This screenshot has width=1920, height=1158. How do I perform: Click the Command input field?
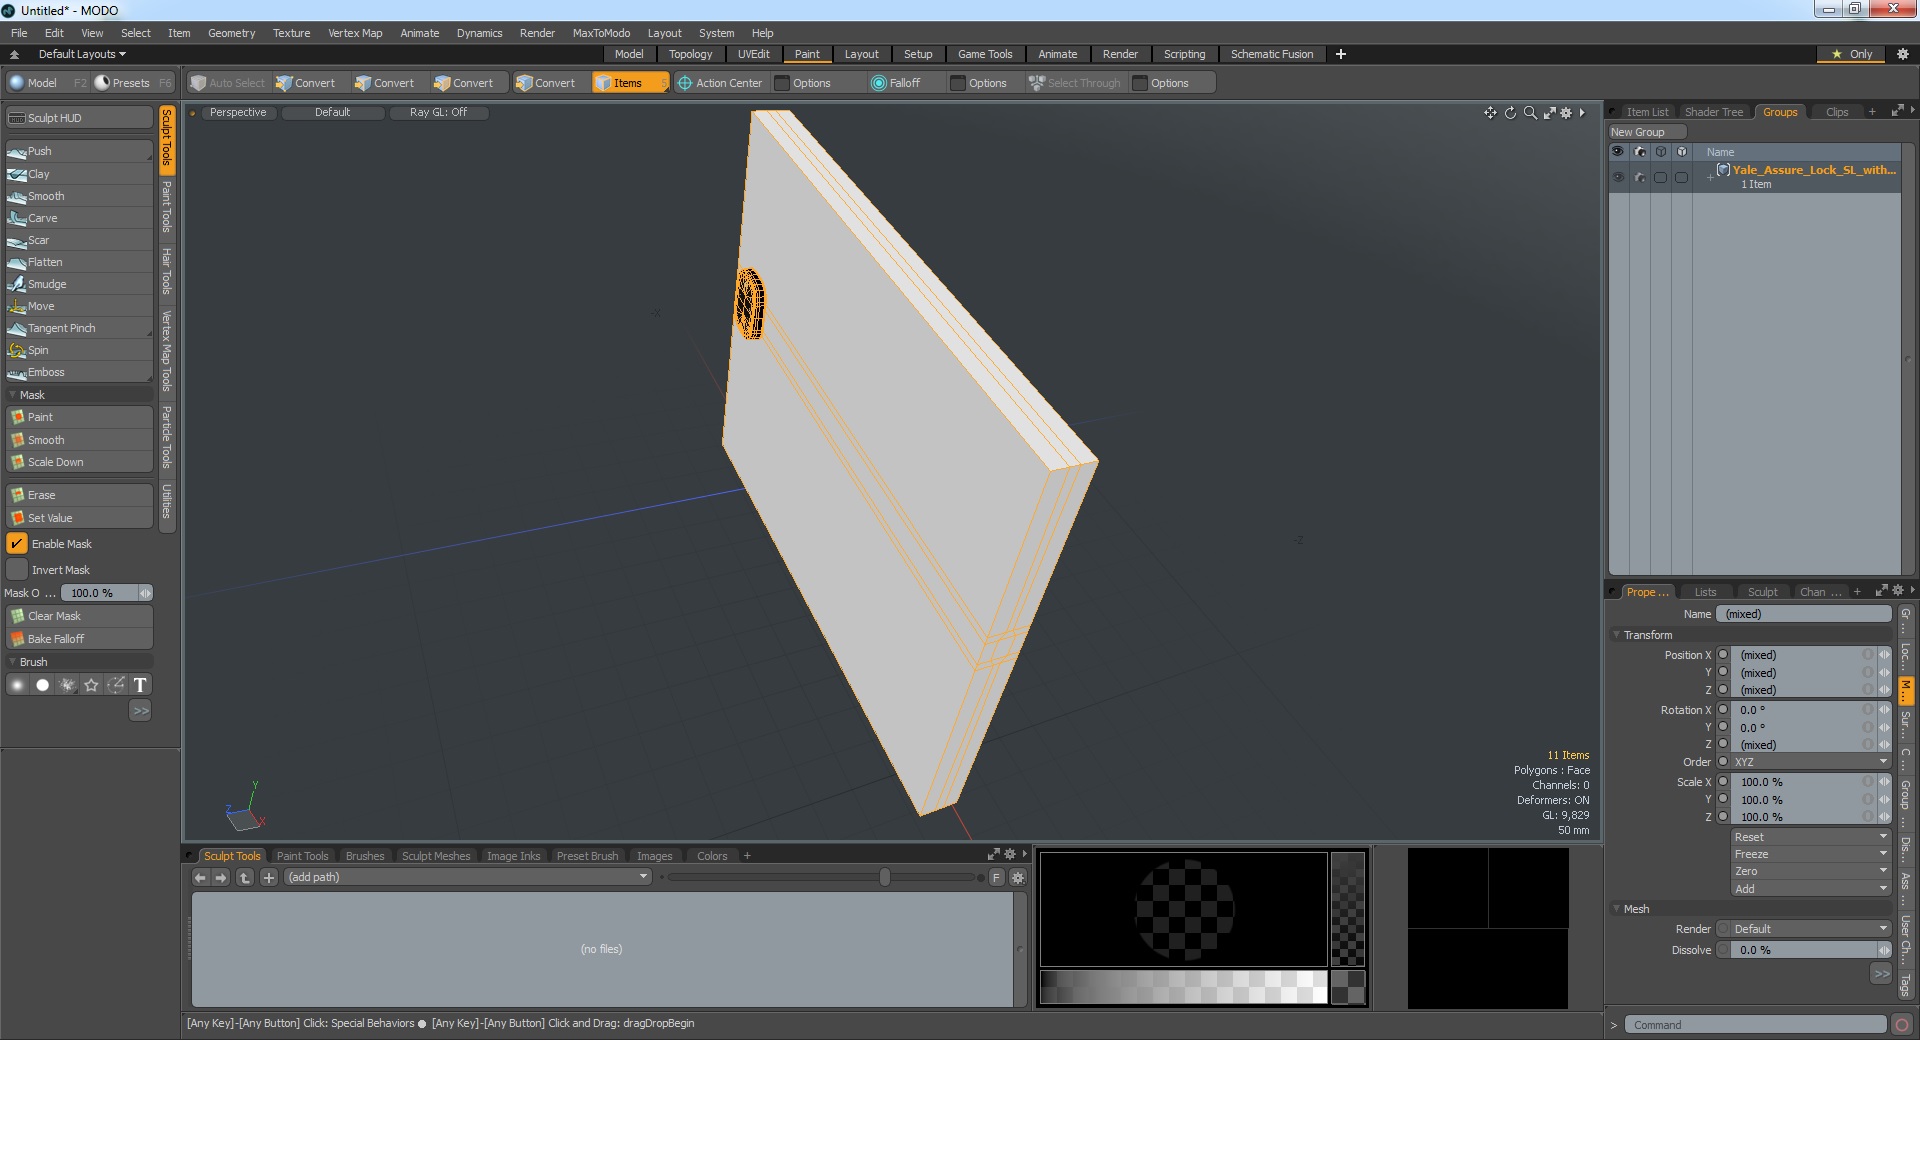[1754, 1025]
